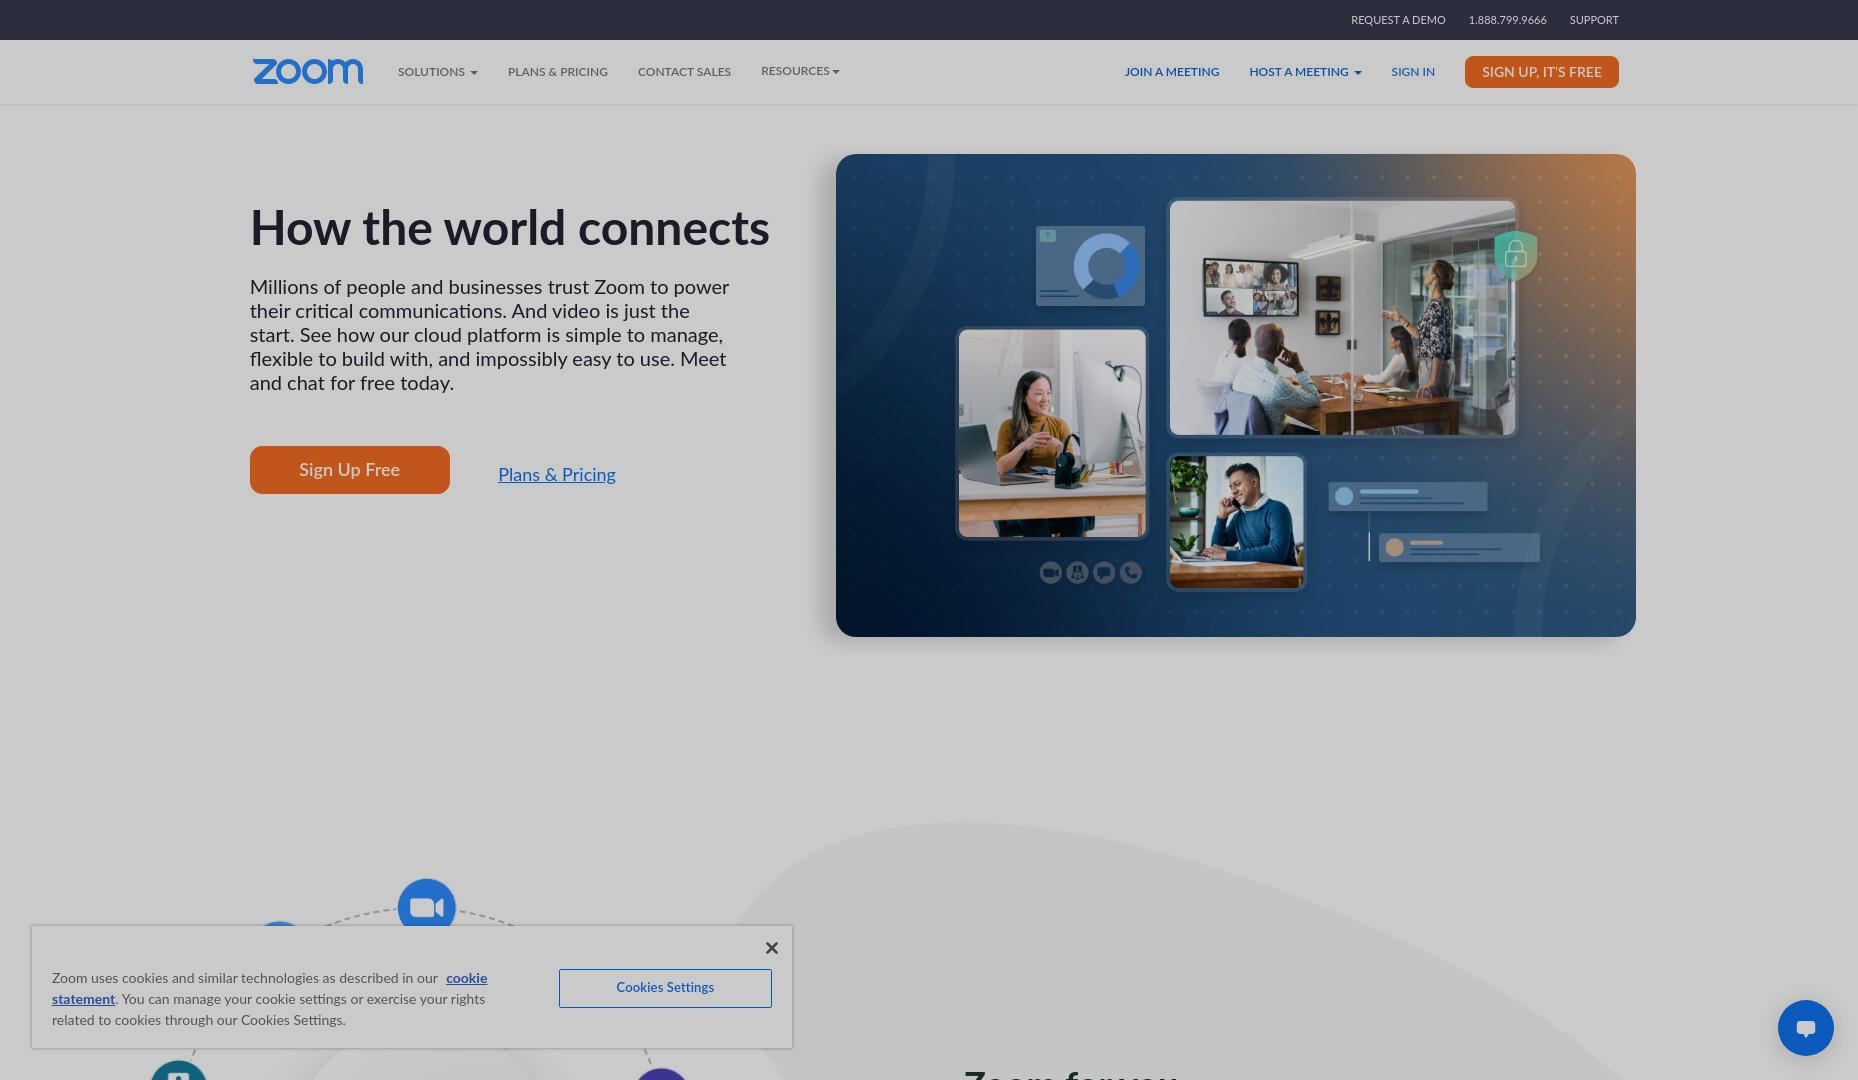Go to Sign In

tap(1412, 72)
